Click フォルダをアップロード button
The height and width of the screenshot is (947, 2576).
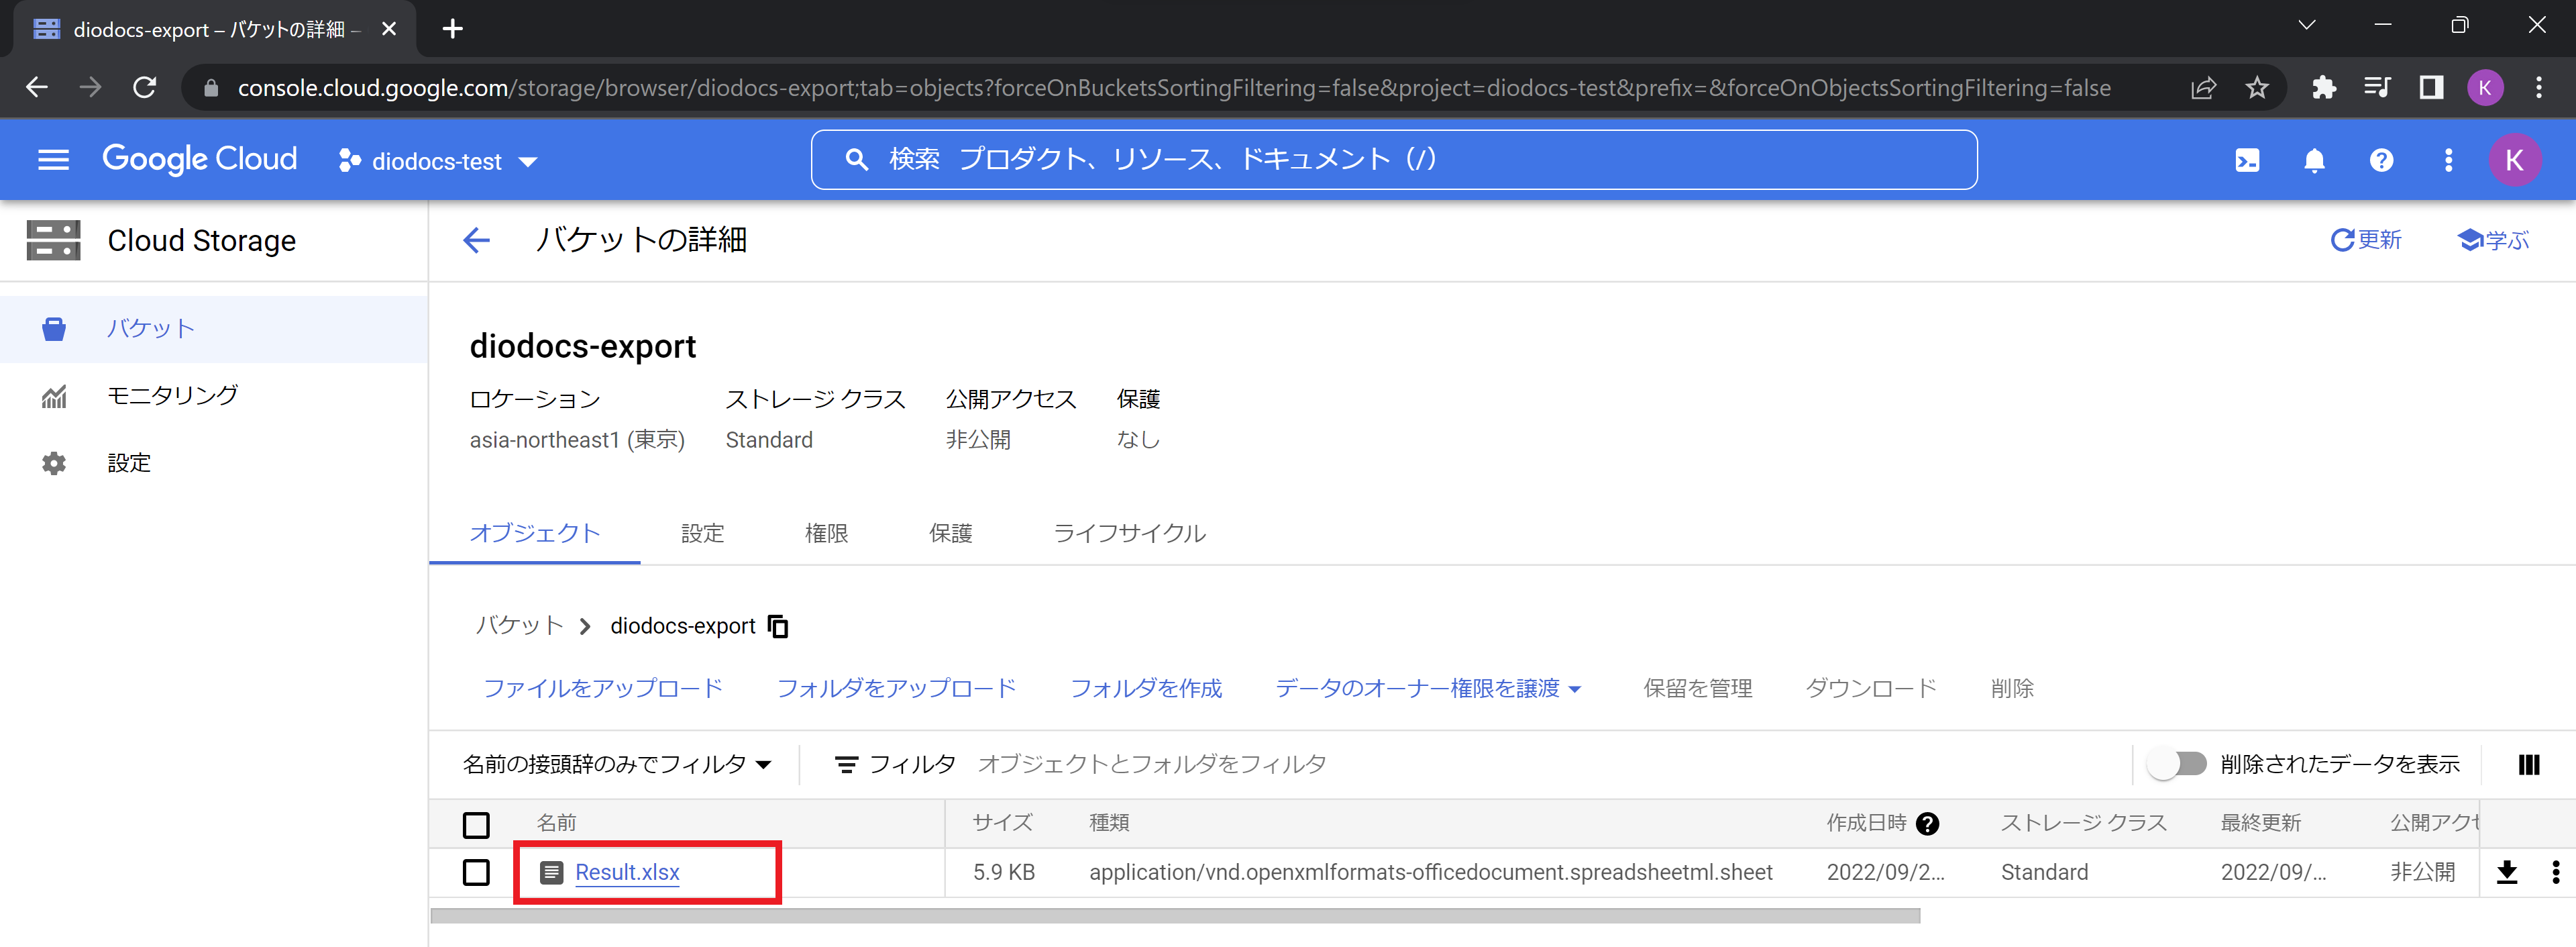[897, 689]
